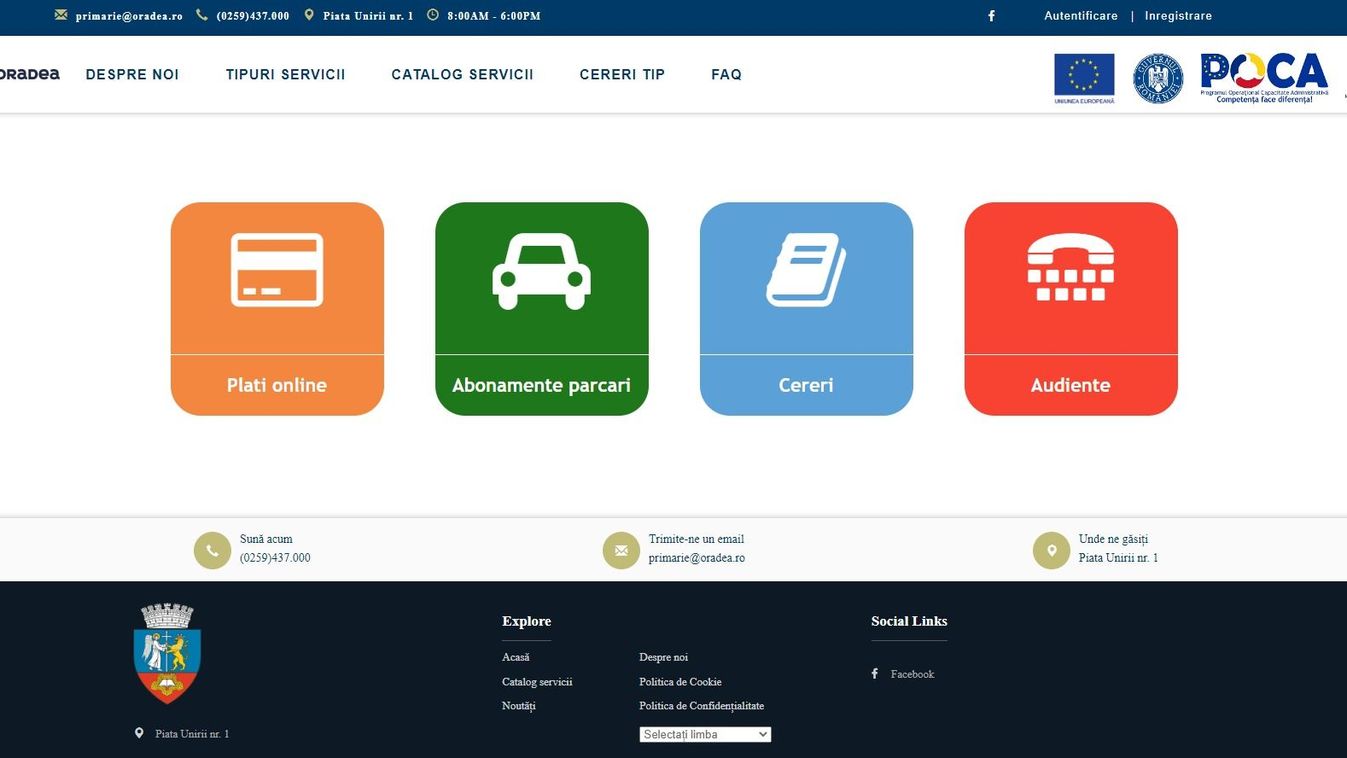Click the 8:00AM - 6:00PM hours text
The image size is (1347, 758).
[494, 16]
